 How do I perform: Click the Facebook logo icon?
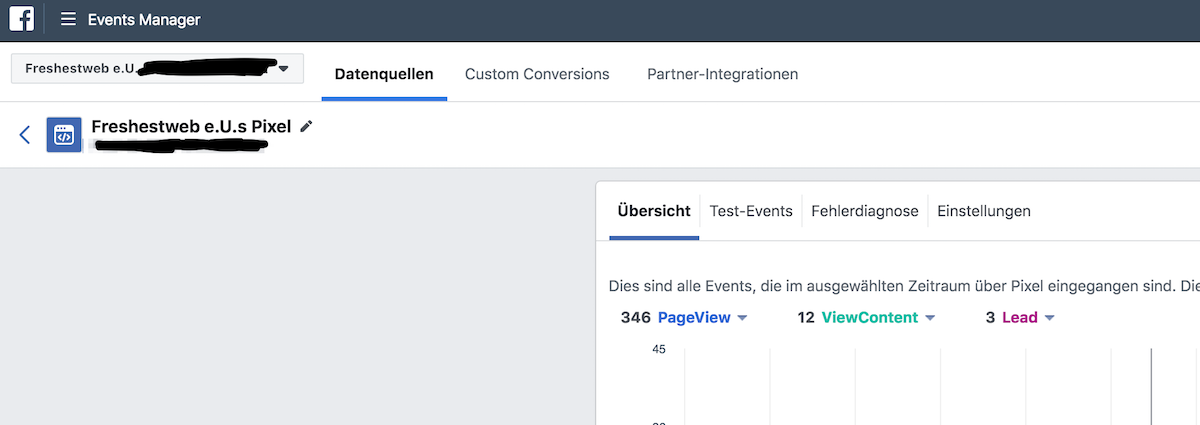pos(21,19)
